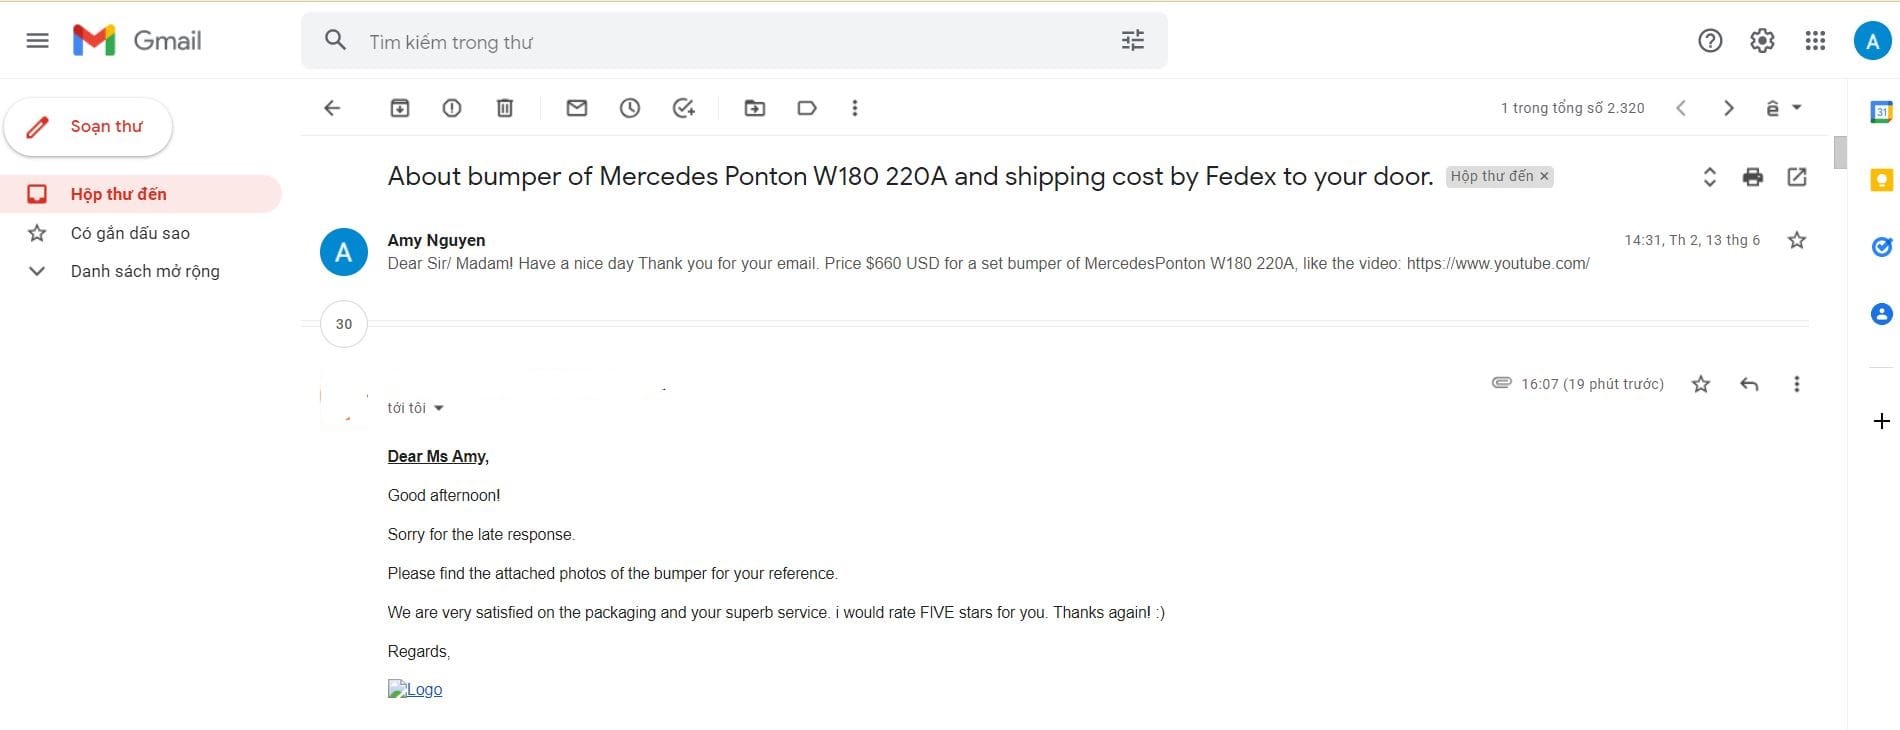Report the email as spam

(452, 108)
